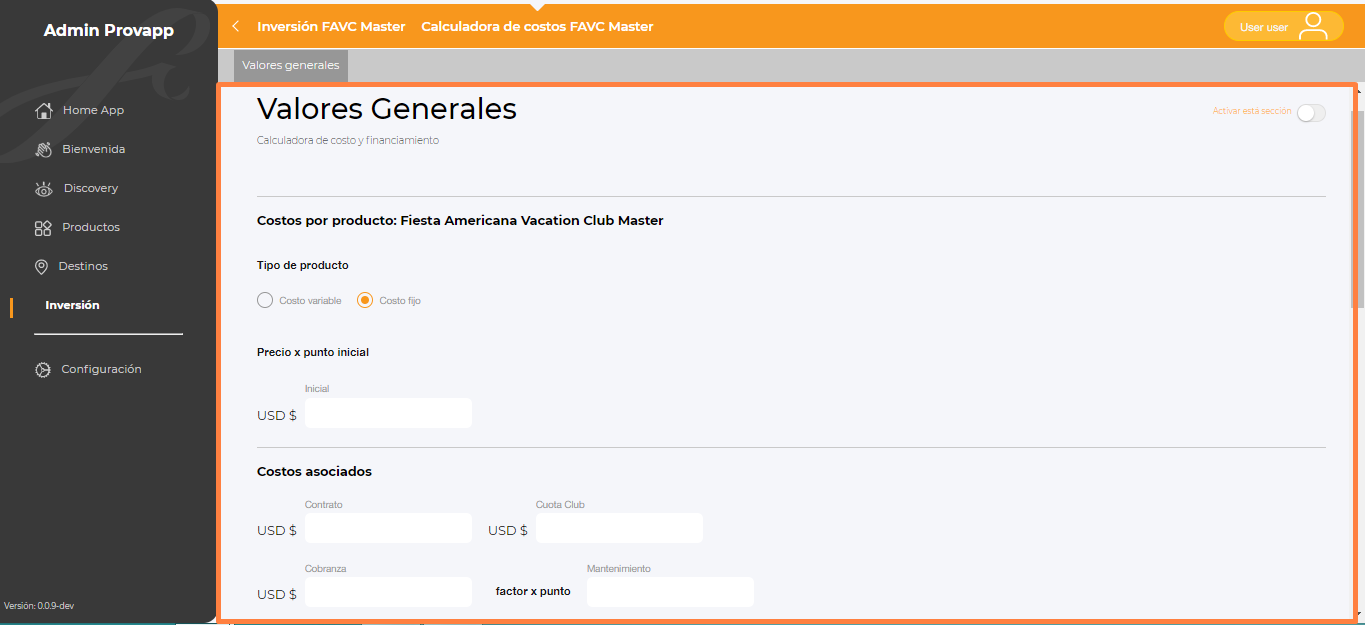Click the Calculadora de costos FAVC Master title
This screenshot has height=625, width=1365.
(537, 27)
